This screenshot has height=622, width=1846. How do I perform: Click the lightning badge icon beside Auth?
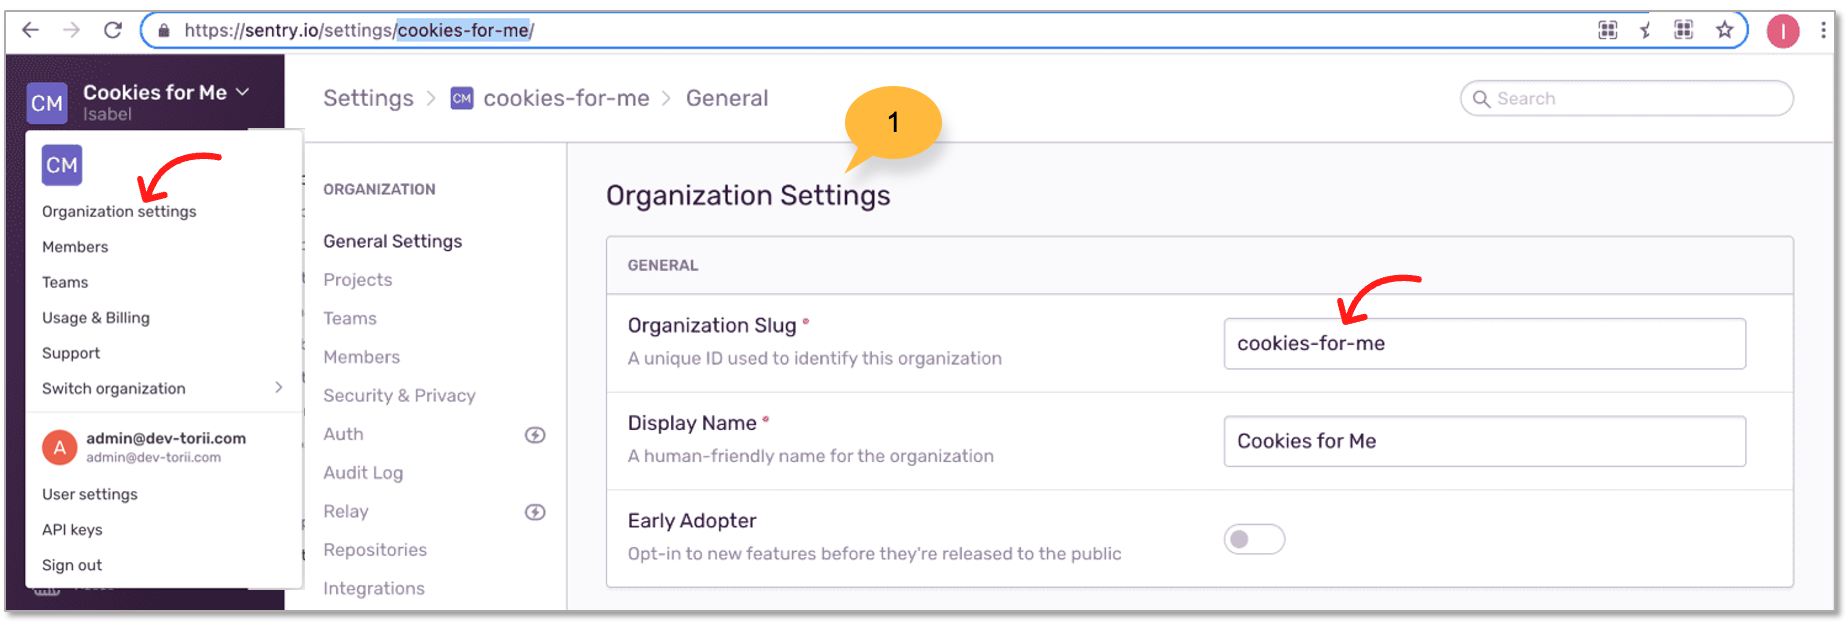coord(535,435)
